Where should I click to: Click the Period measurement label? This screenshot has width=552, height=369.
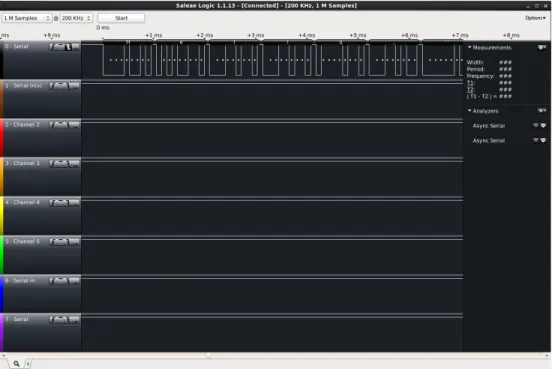(476, 69)
